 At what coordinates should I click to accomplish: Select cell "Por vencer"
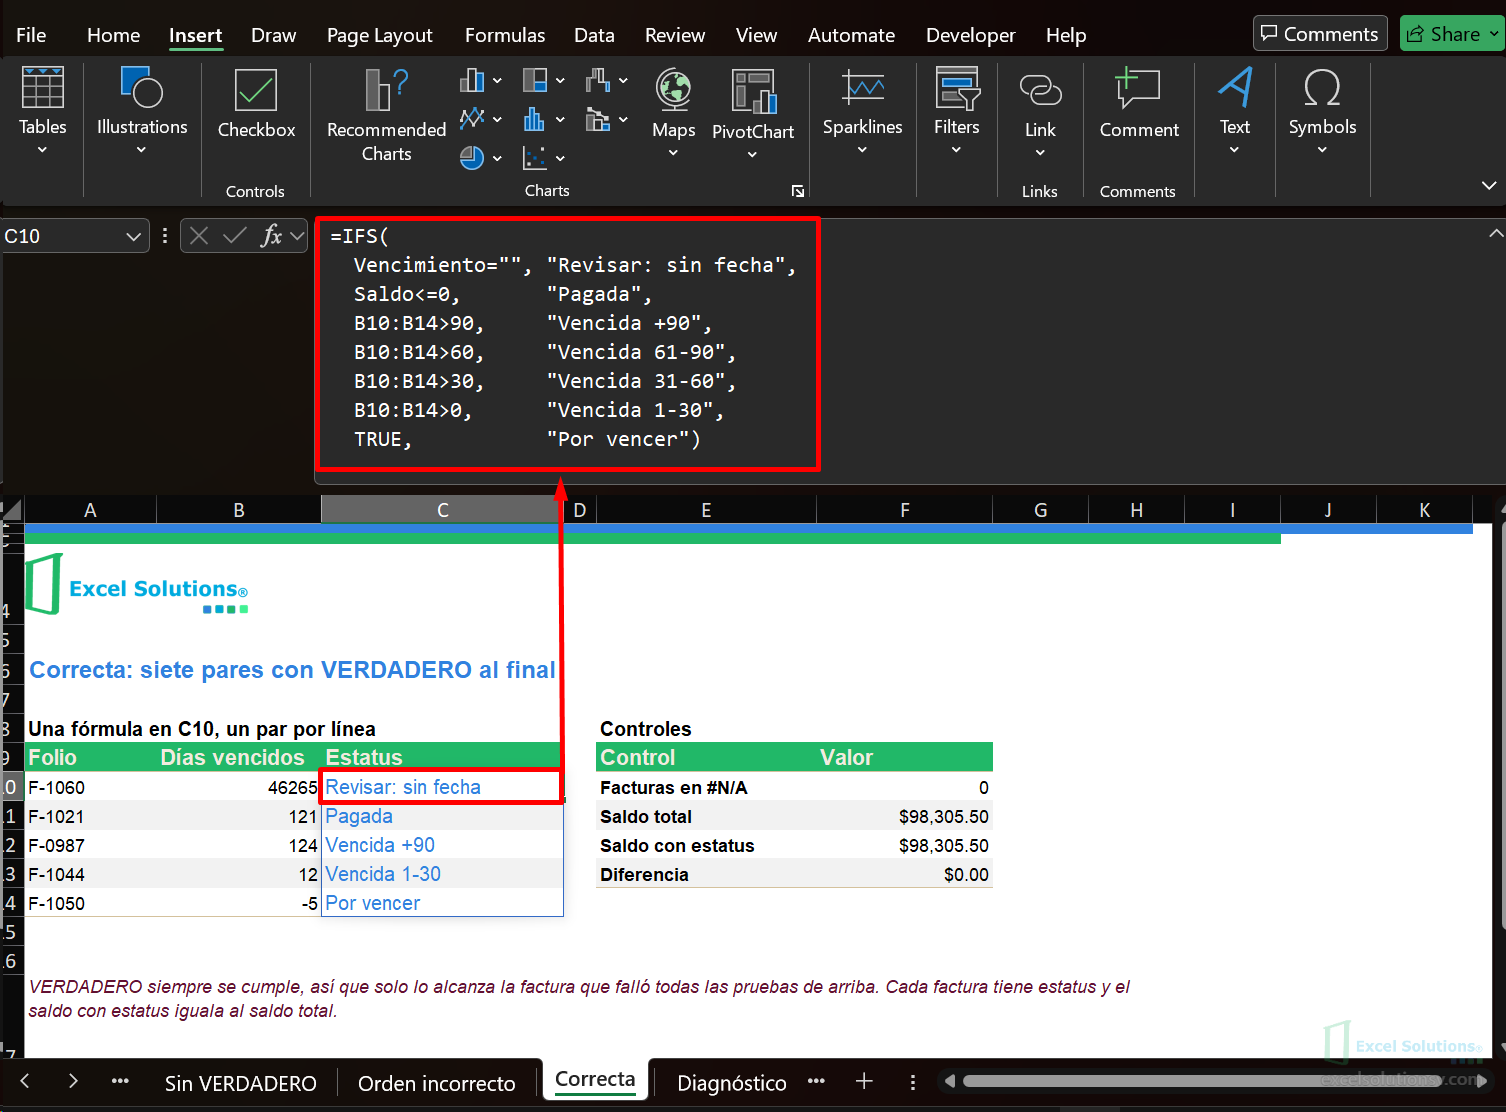point(442,903)
